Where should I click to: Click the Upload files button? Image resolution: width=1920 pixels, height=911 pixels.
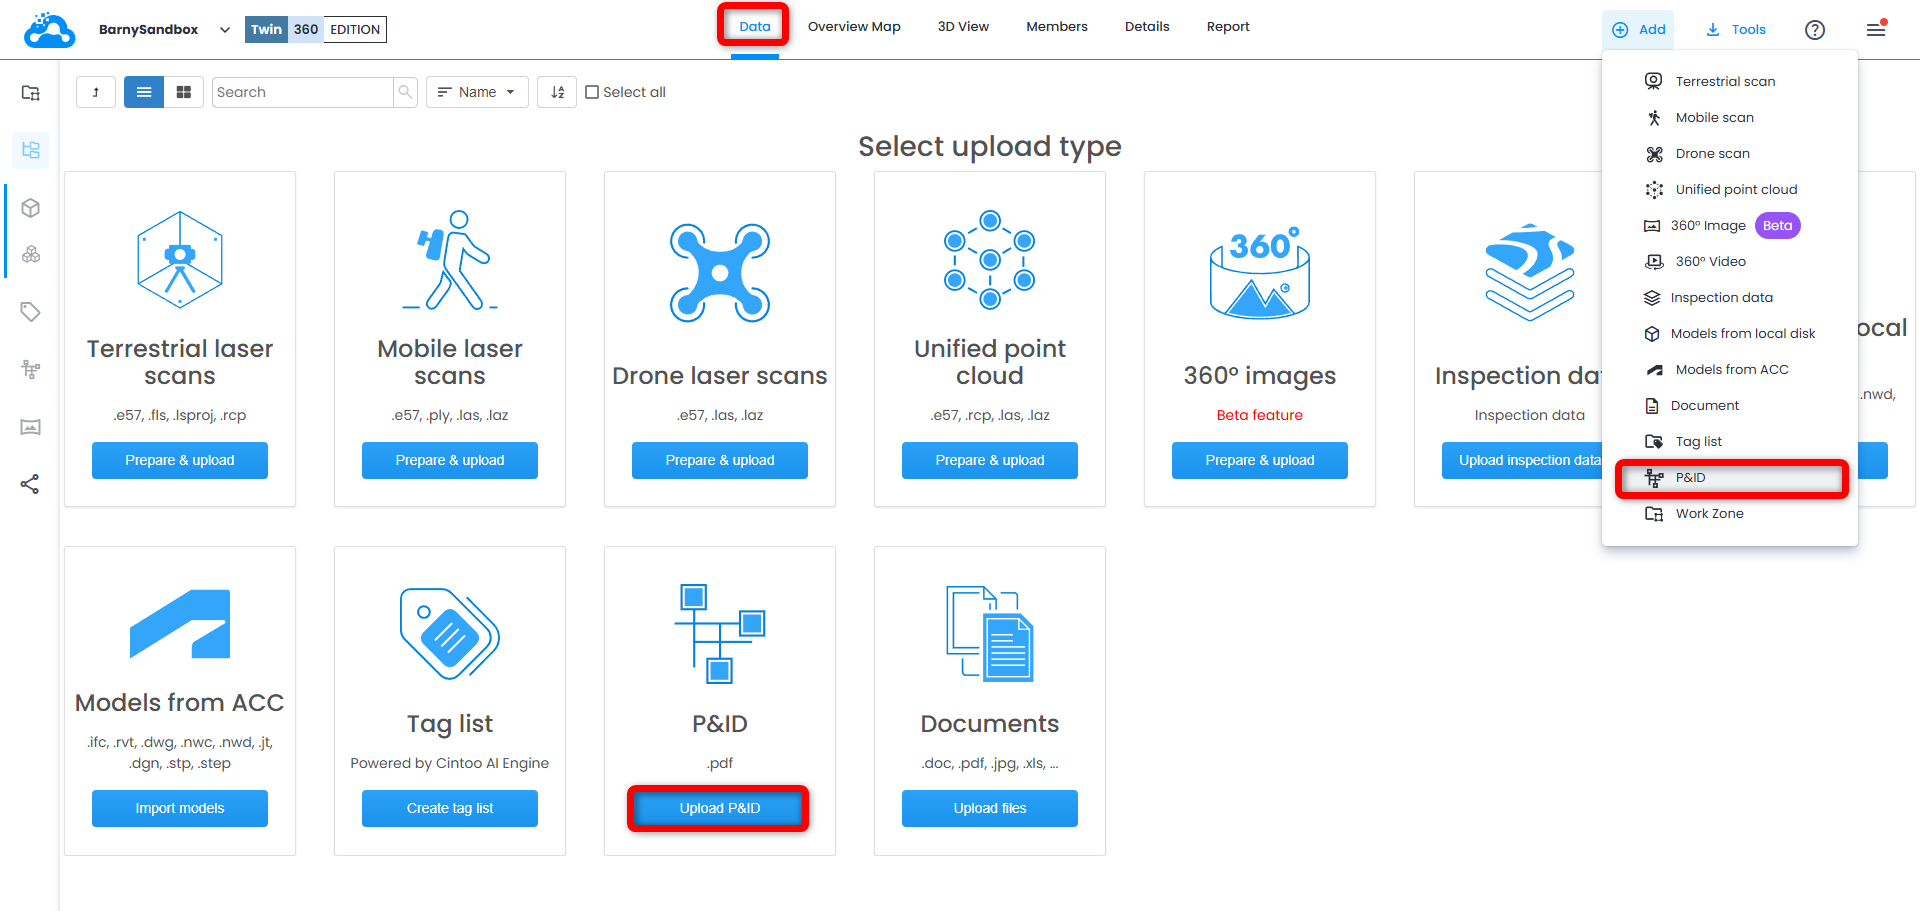click(x=990, y=808)
